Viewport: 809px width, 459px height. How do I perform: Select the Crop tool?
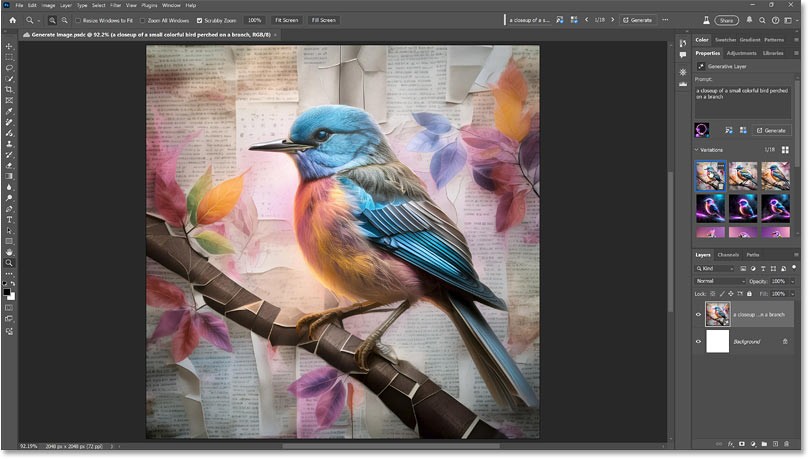[9, 90]
